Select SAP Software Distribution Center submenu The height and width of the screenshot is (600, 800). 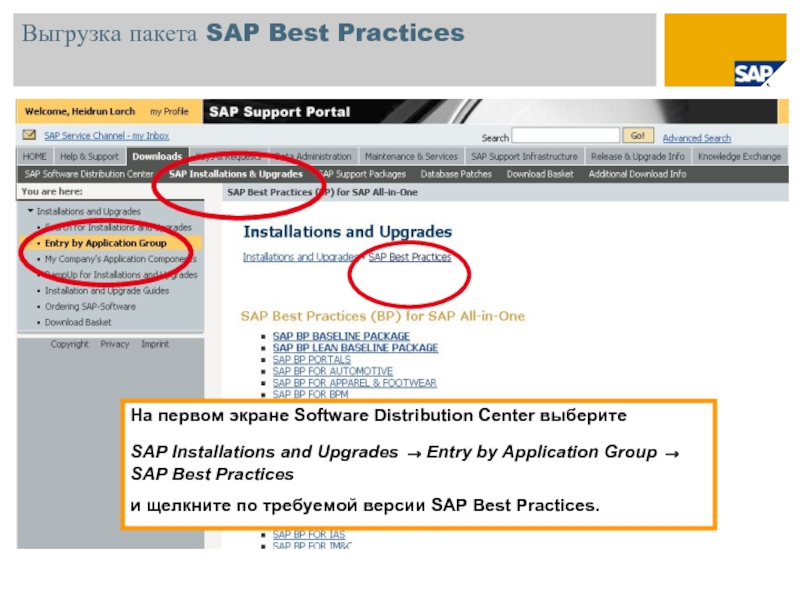(x=89, y=174)
